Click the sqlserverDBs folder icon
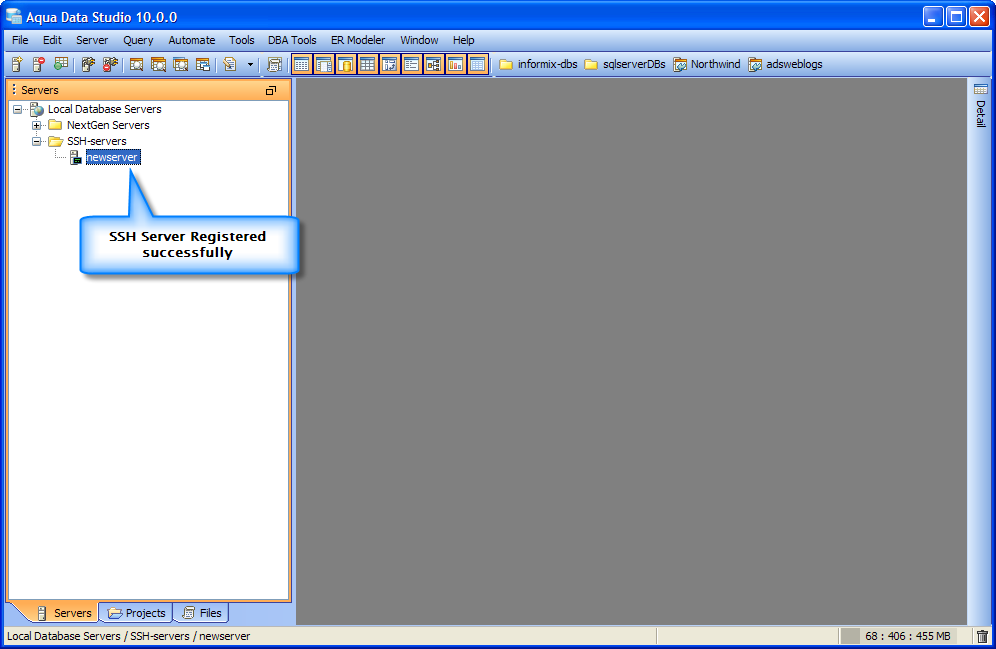Screen dimensions: 996x649 click(x=591, y=64)
